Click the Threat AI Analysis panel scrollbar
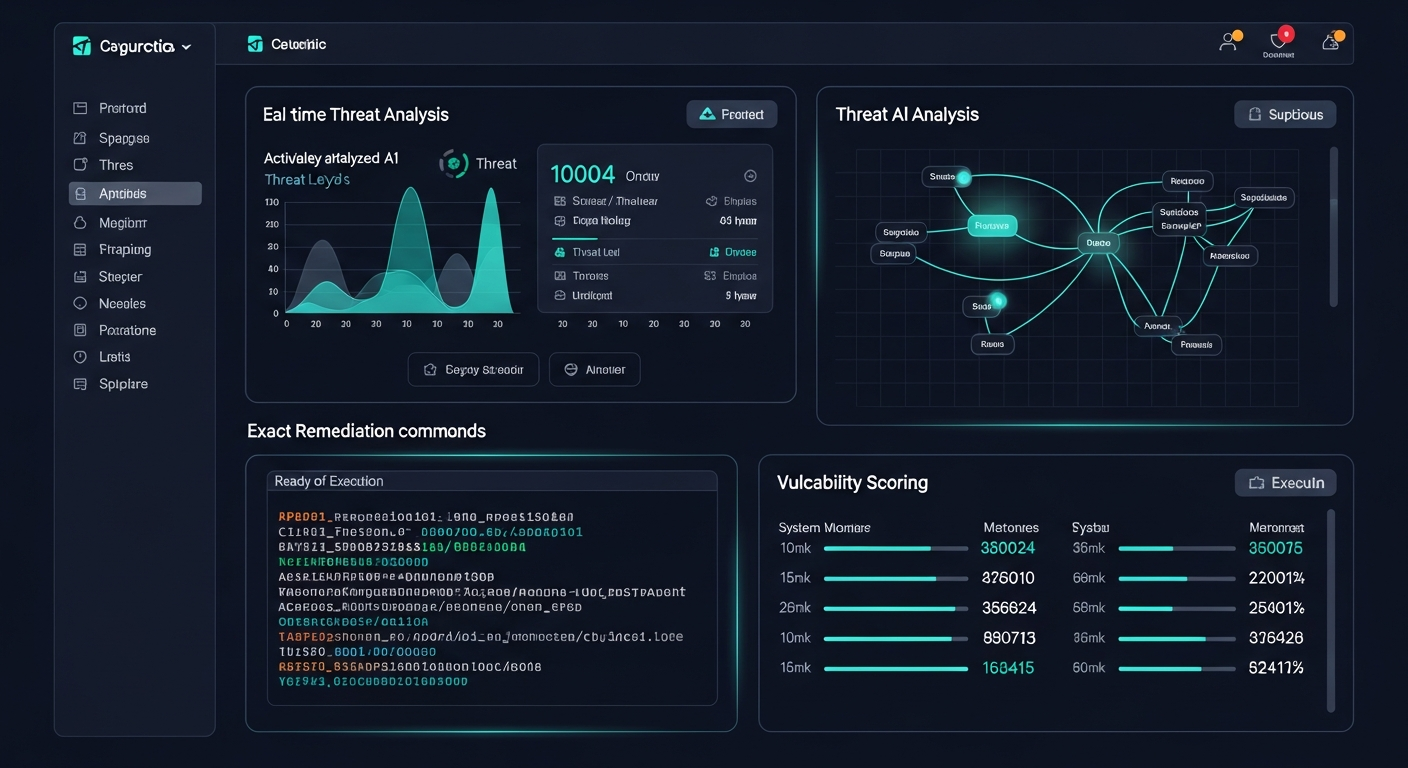Viewport: 1408px width, 768px height. pyautogui.click(x=1333, y=227)
